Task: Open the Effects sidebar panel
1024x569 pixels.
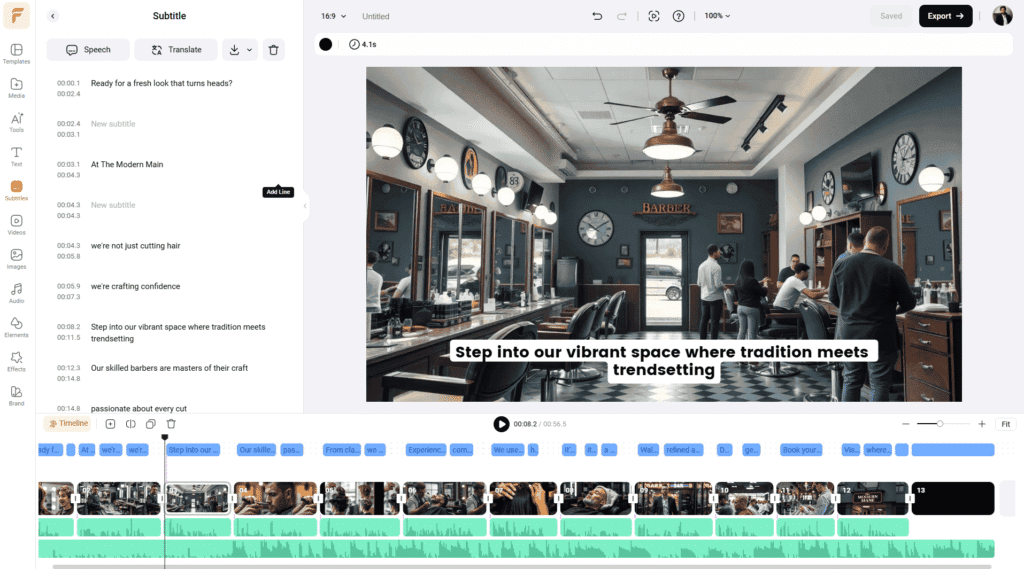Action: tap(16, 361)
